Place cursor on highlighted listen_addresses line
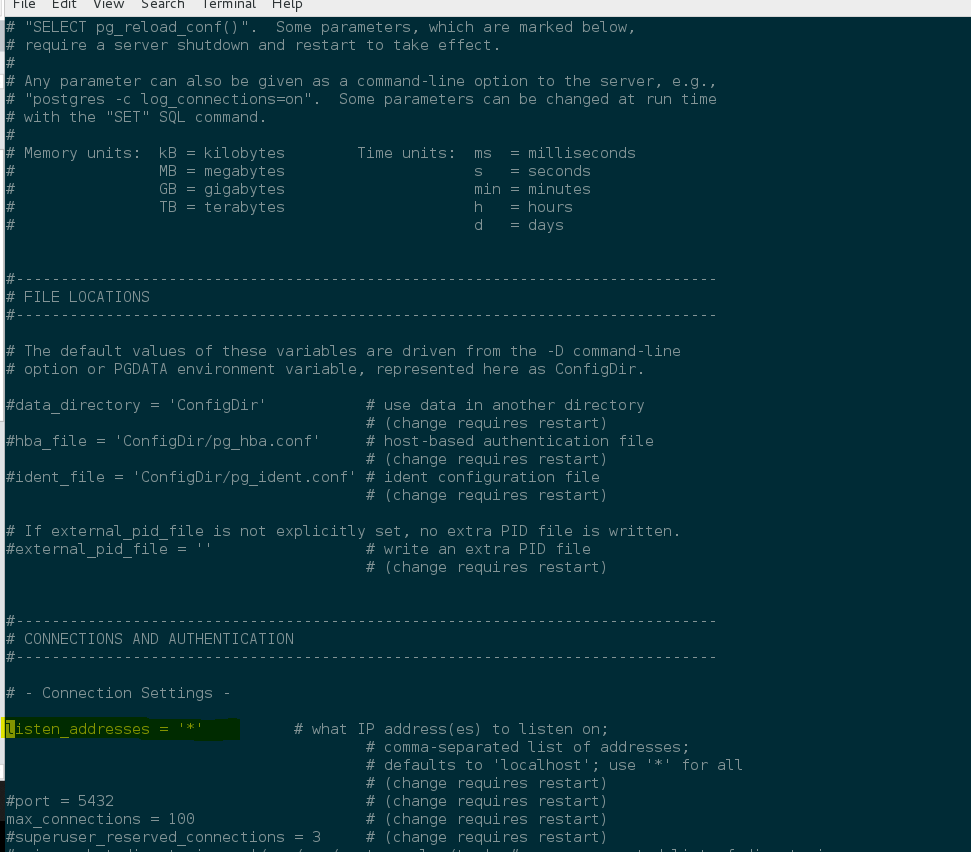The image size is (971, 852). 121,729
